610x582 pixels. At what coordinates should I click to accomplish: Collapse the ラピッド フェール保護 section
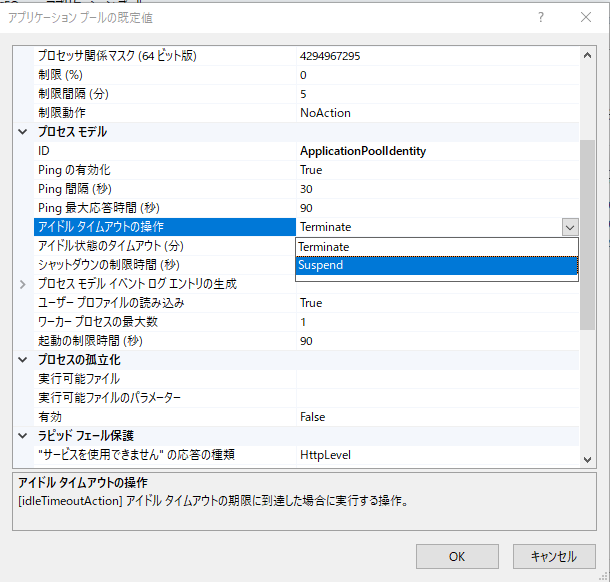23,436
